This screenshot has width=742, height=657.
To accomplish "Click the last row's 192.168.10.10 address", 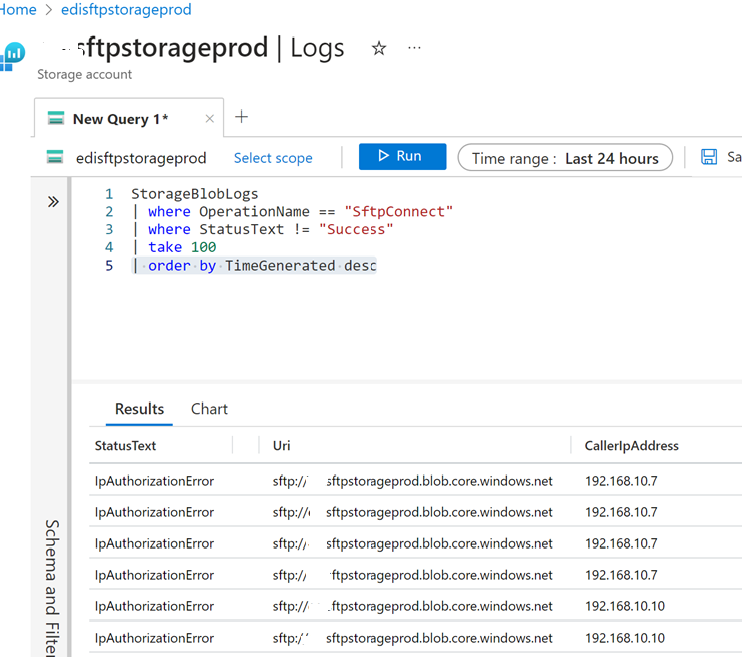I will pyautogui.click(x=625, y=638).
